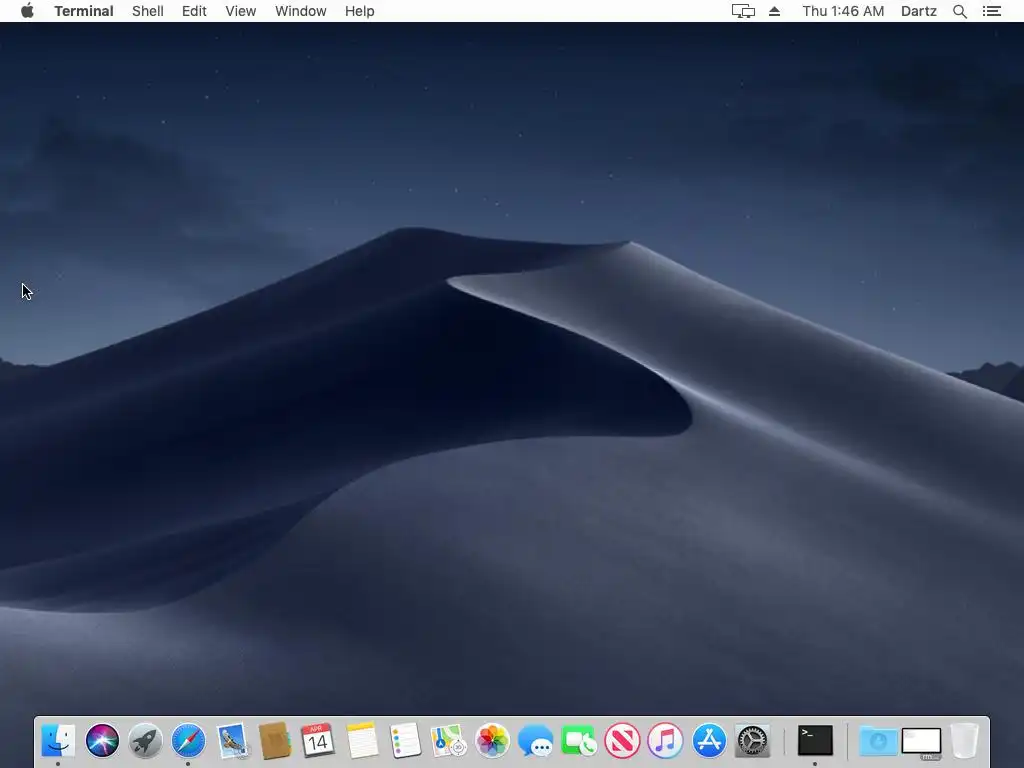Open the Photos flower icon
The image size is (1024, 768).
click(x=492, y=741)
